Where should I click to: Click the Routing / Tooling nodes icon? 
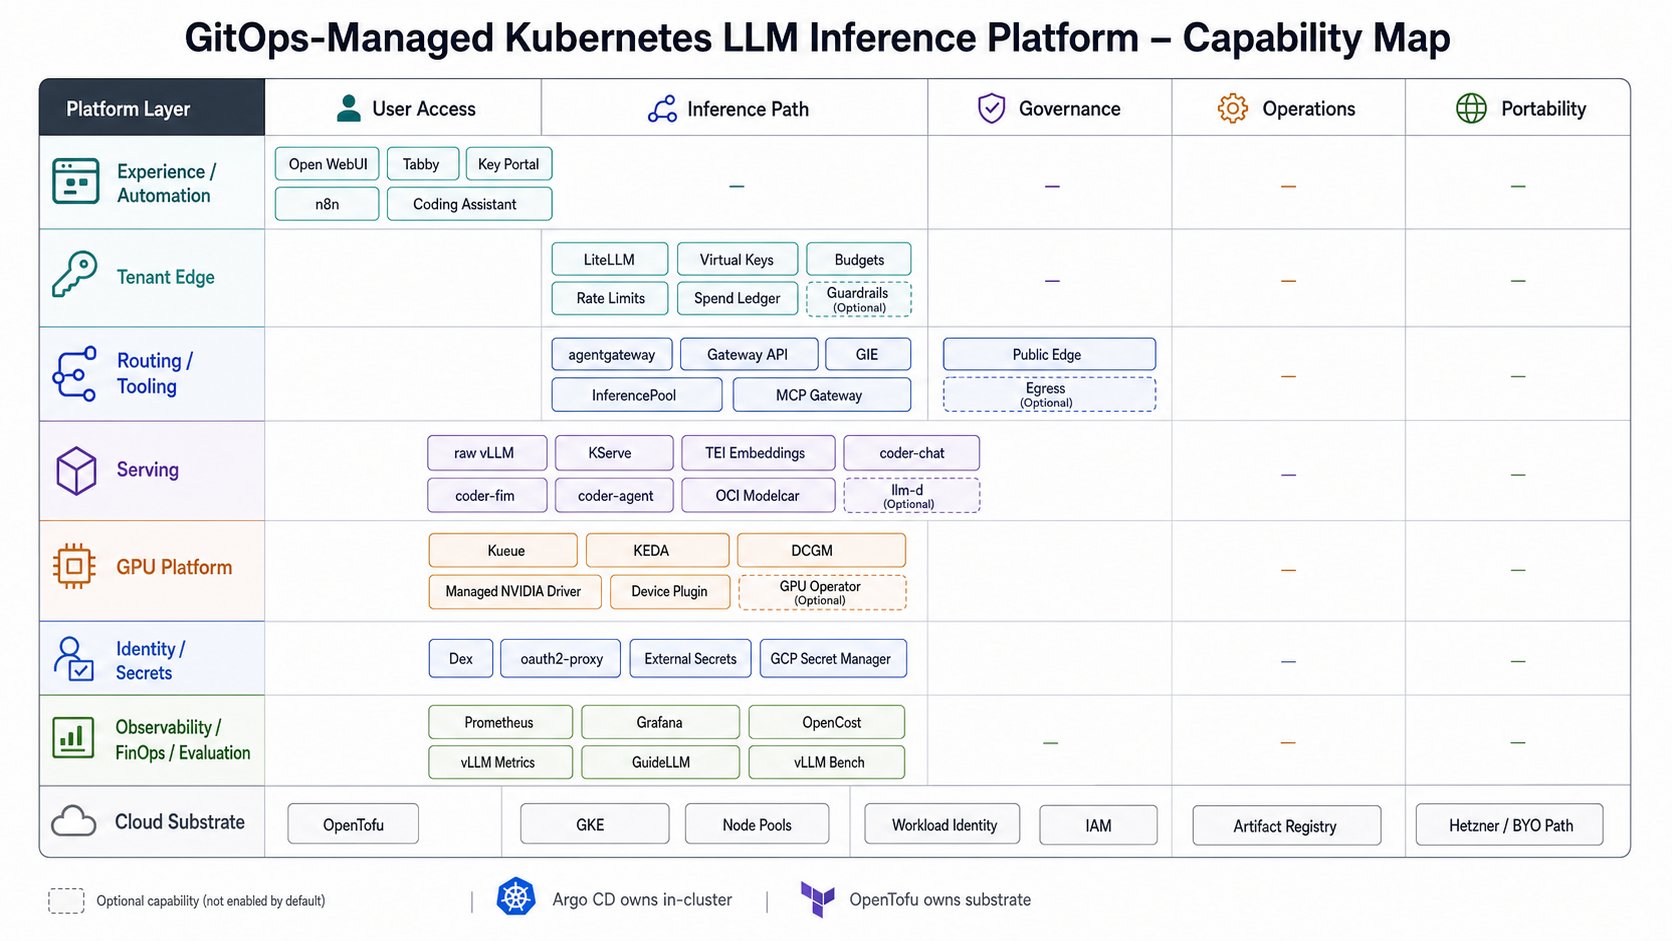coord(74,374)
